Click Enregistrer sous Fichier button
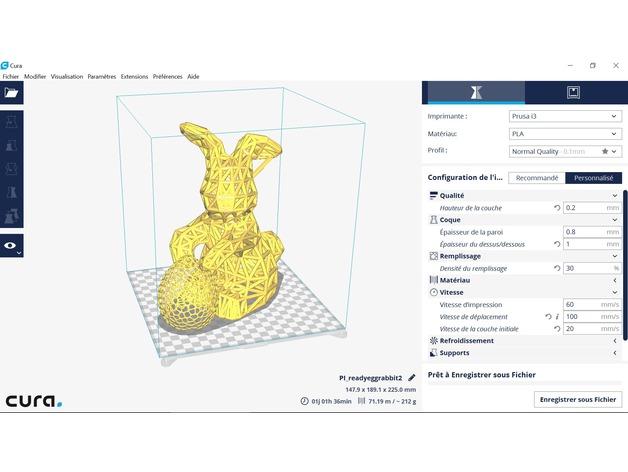This screenshot has width=628, height=472. 578,399
